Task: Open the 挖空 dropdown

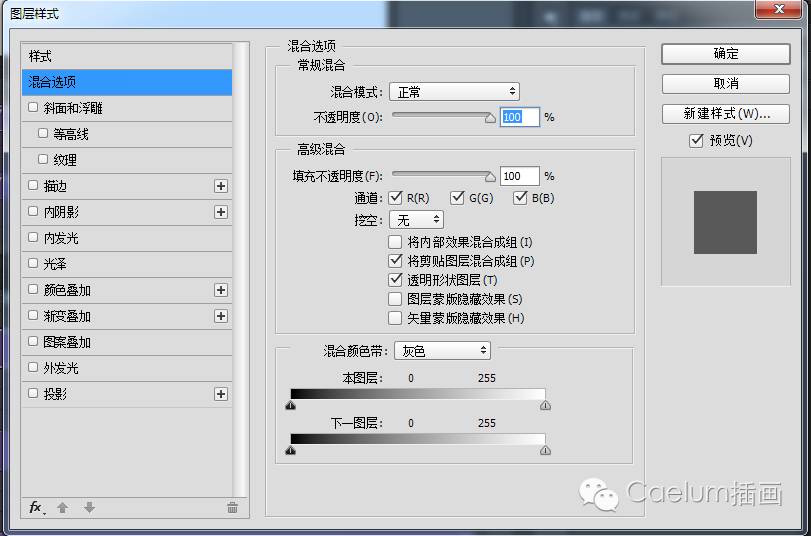Action: click(x=416, y=220)
